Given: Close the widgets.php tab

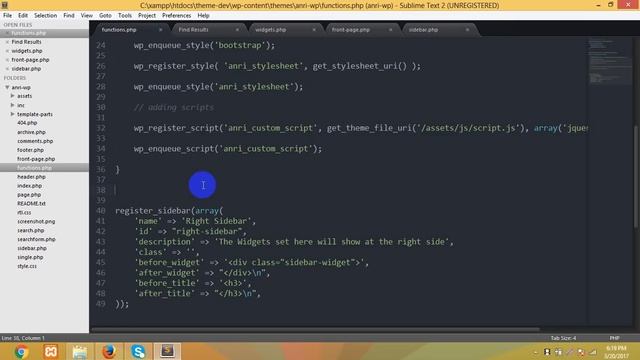Looking at the screenshot, I should (x=314, y=30).
